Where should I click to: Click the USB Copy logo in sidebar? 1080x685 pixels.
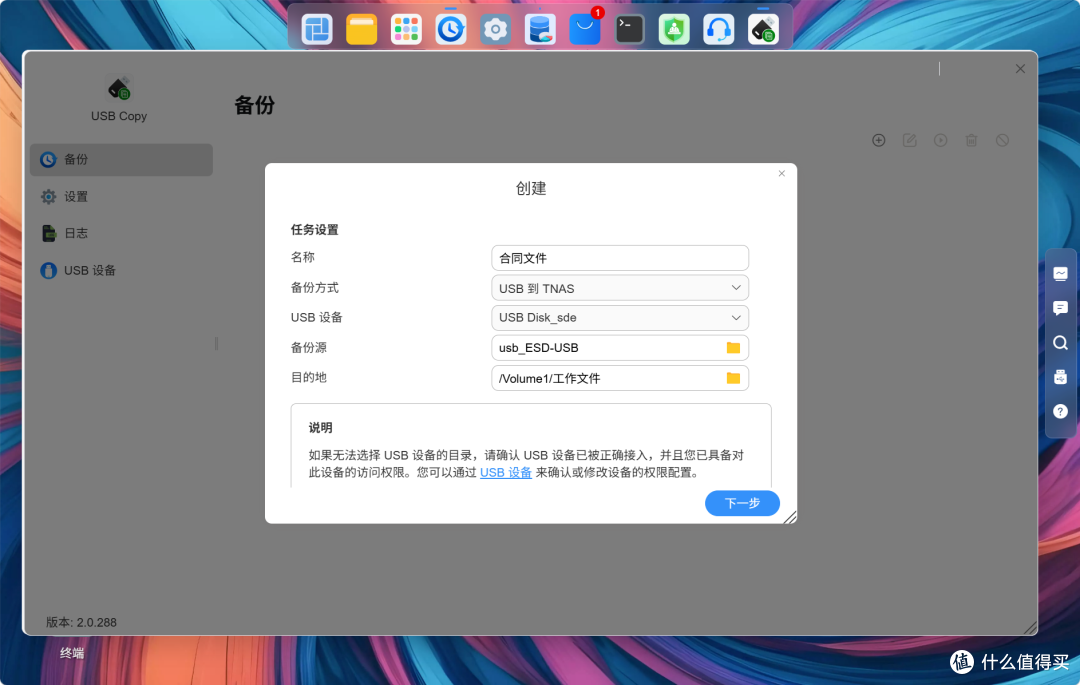click(119, 88)
